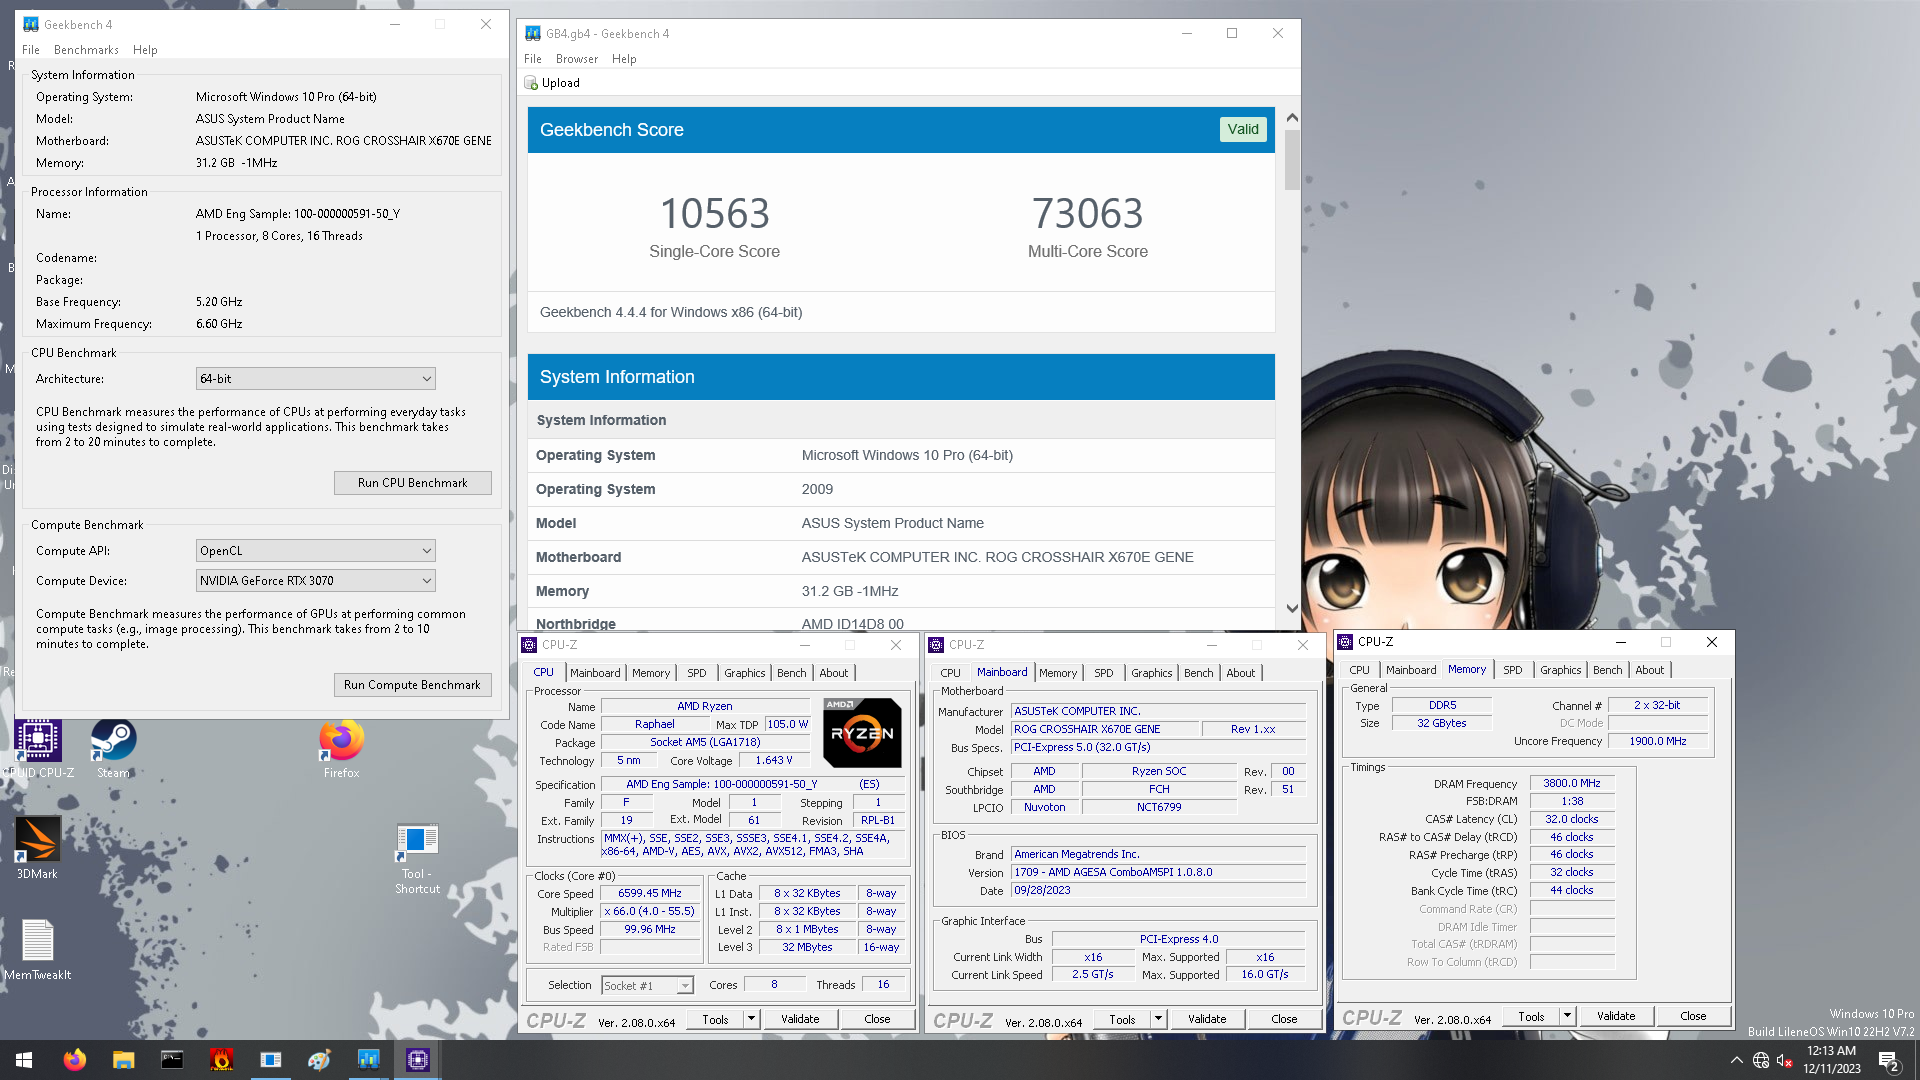Open the Compute Device RTX 3070 dropdown
The width and height of the screenshot is (1920, 1080).
point(316,581)
